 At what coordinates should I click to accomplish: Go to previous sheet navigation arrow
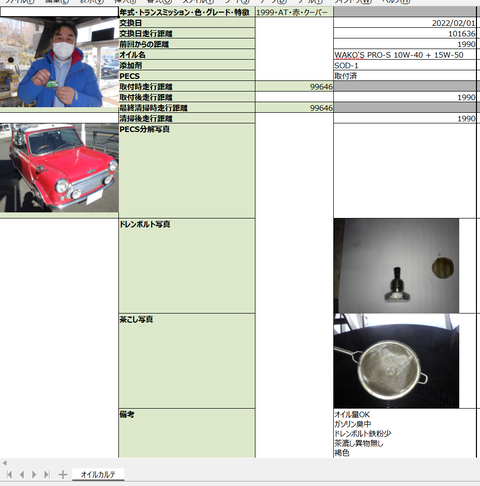22,474
